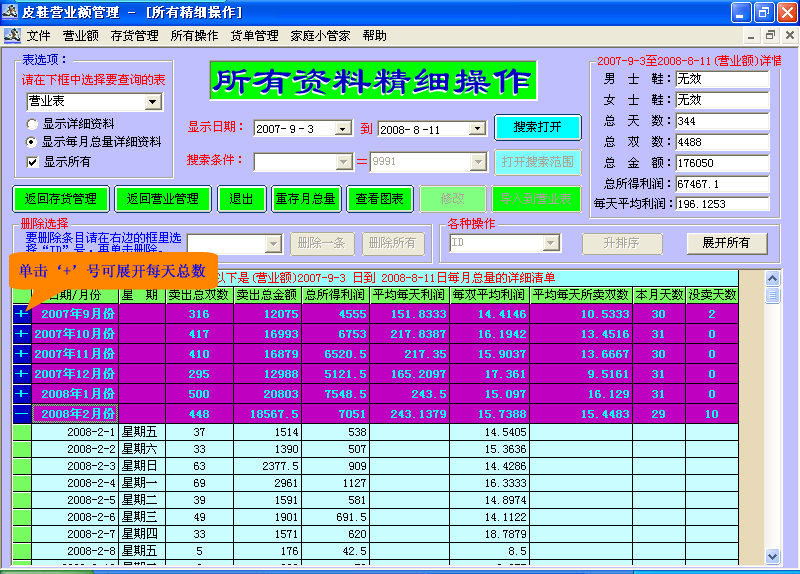Image resolution: width=800 pixels, height=574 pixels.
Task: Open the 营业表 table selection dropdown
Action: 152,102
